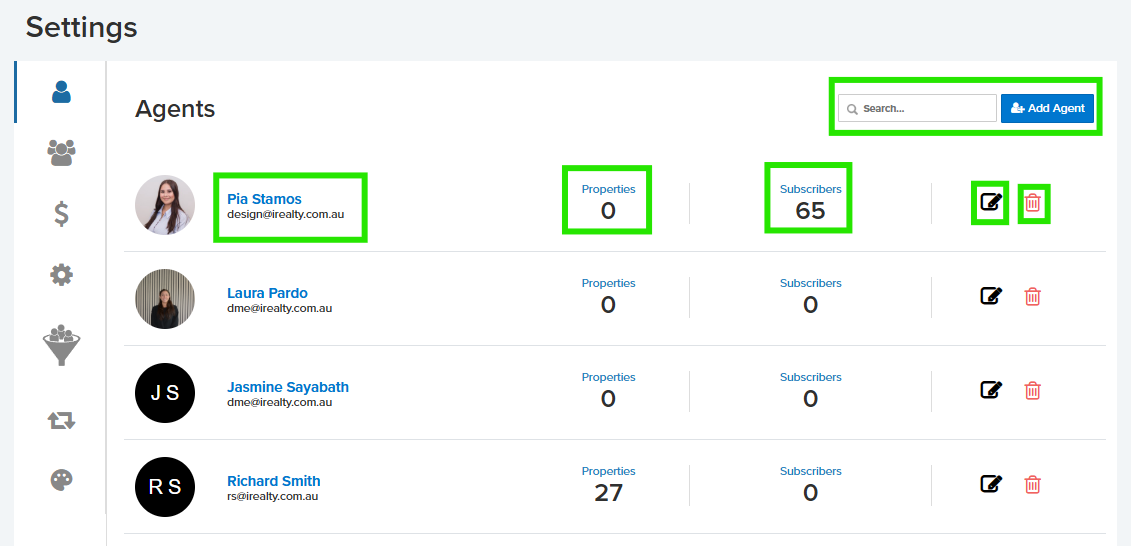This screenshot has height=546, width=1131.
Task: Select the lead funnel icon in sidebar
Action: click(61, 345)
